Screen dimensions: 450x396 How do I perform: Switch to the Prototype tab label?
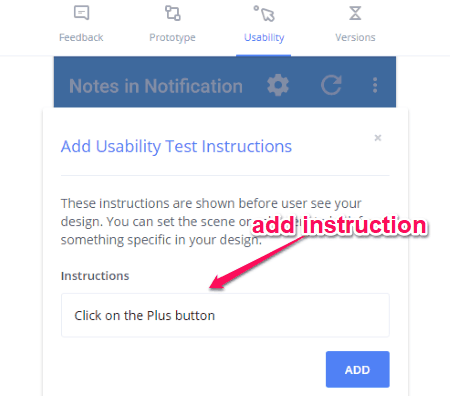pyautogui.click(x=172, y=38)
